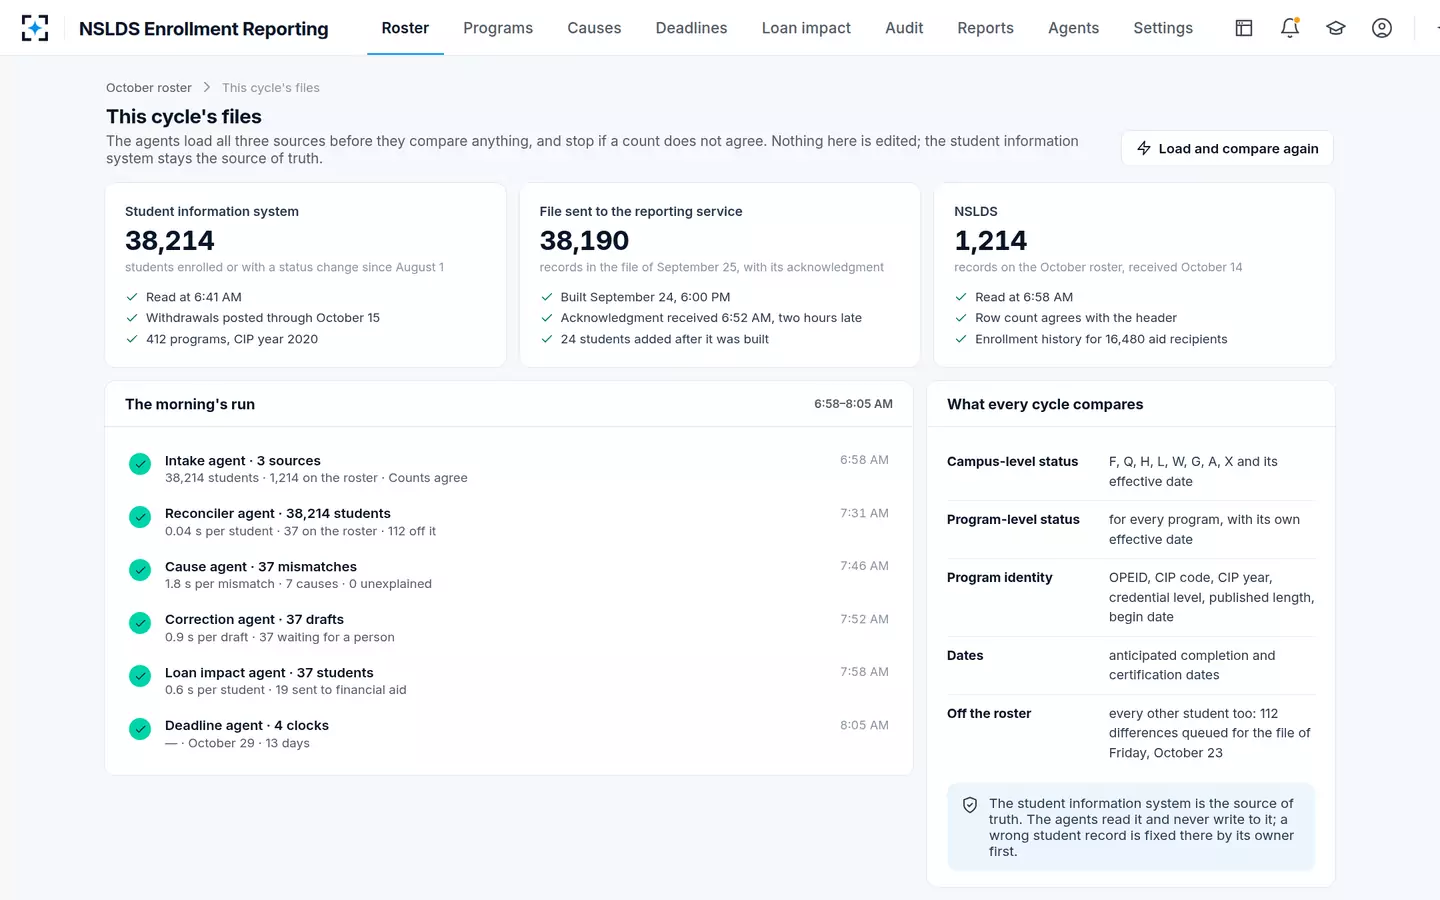Click the shield icon in the source-of-truth note
Image resolution: width=1440 pixels, height=900 pixels.
click(x=970, y=805)
